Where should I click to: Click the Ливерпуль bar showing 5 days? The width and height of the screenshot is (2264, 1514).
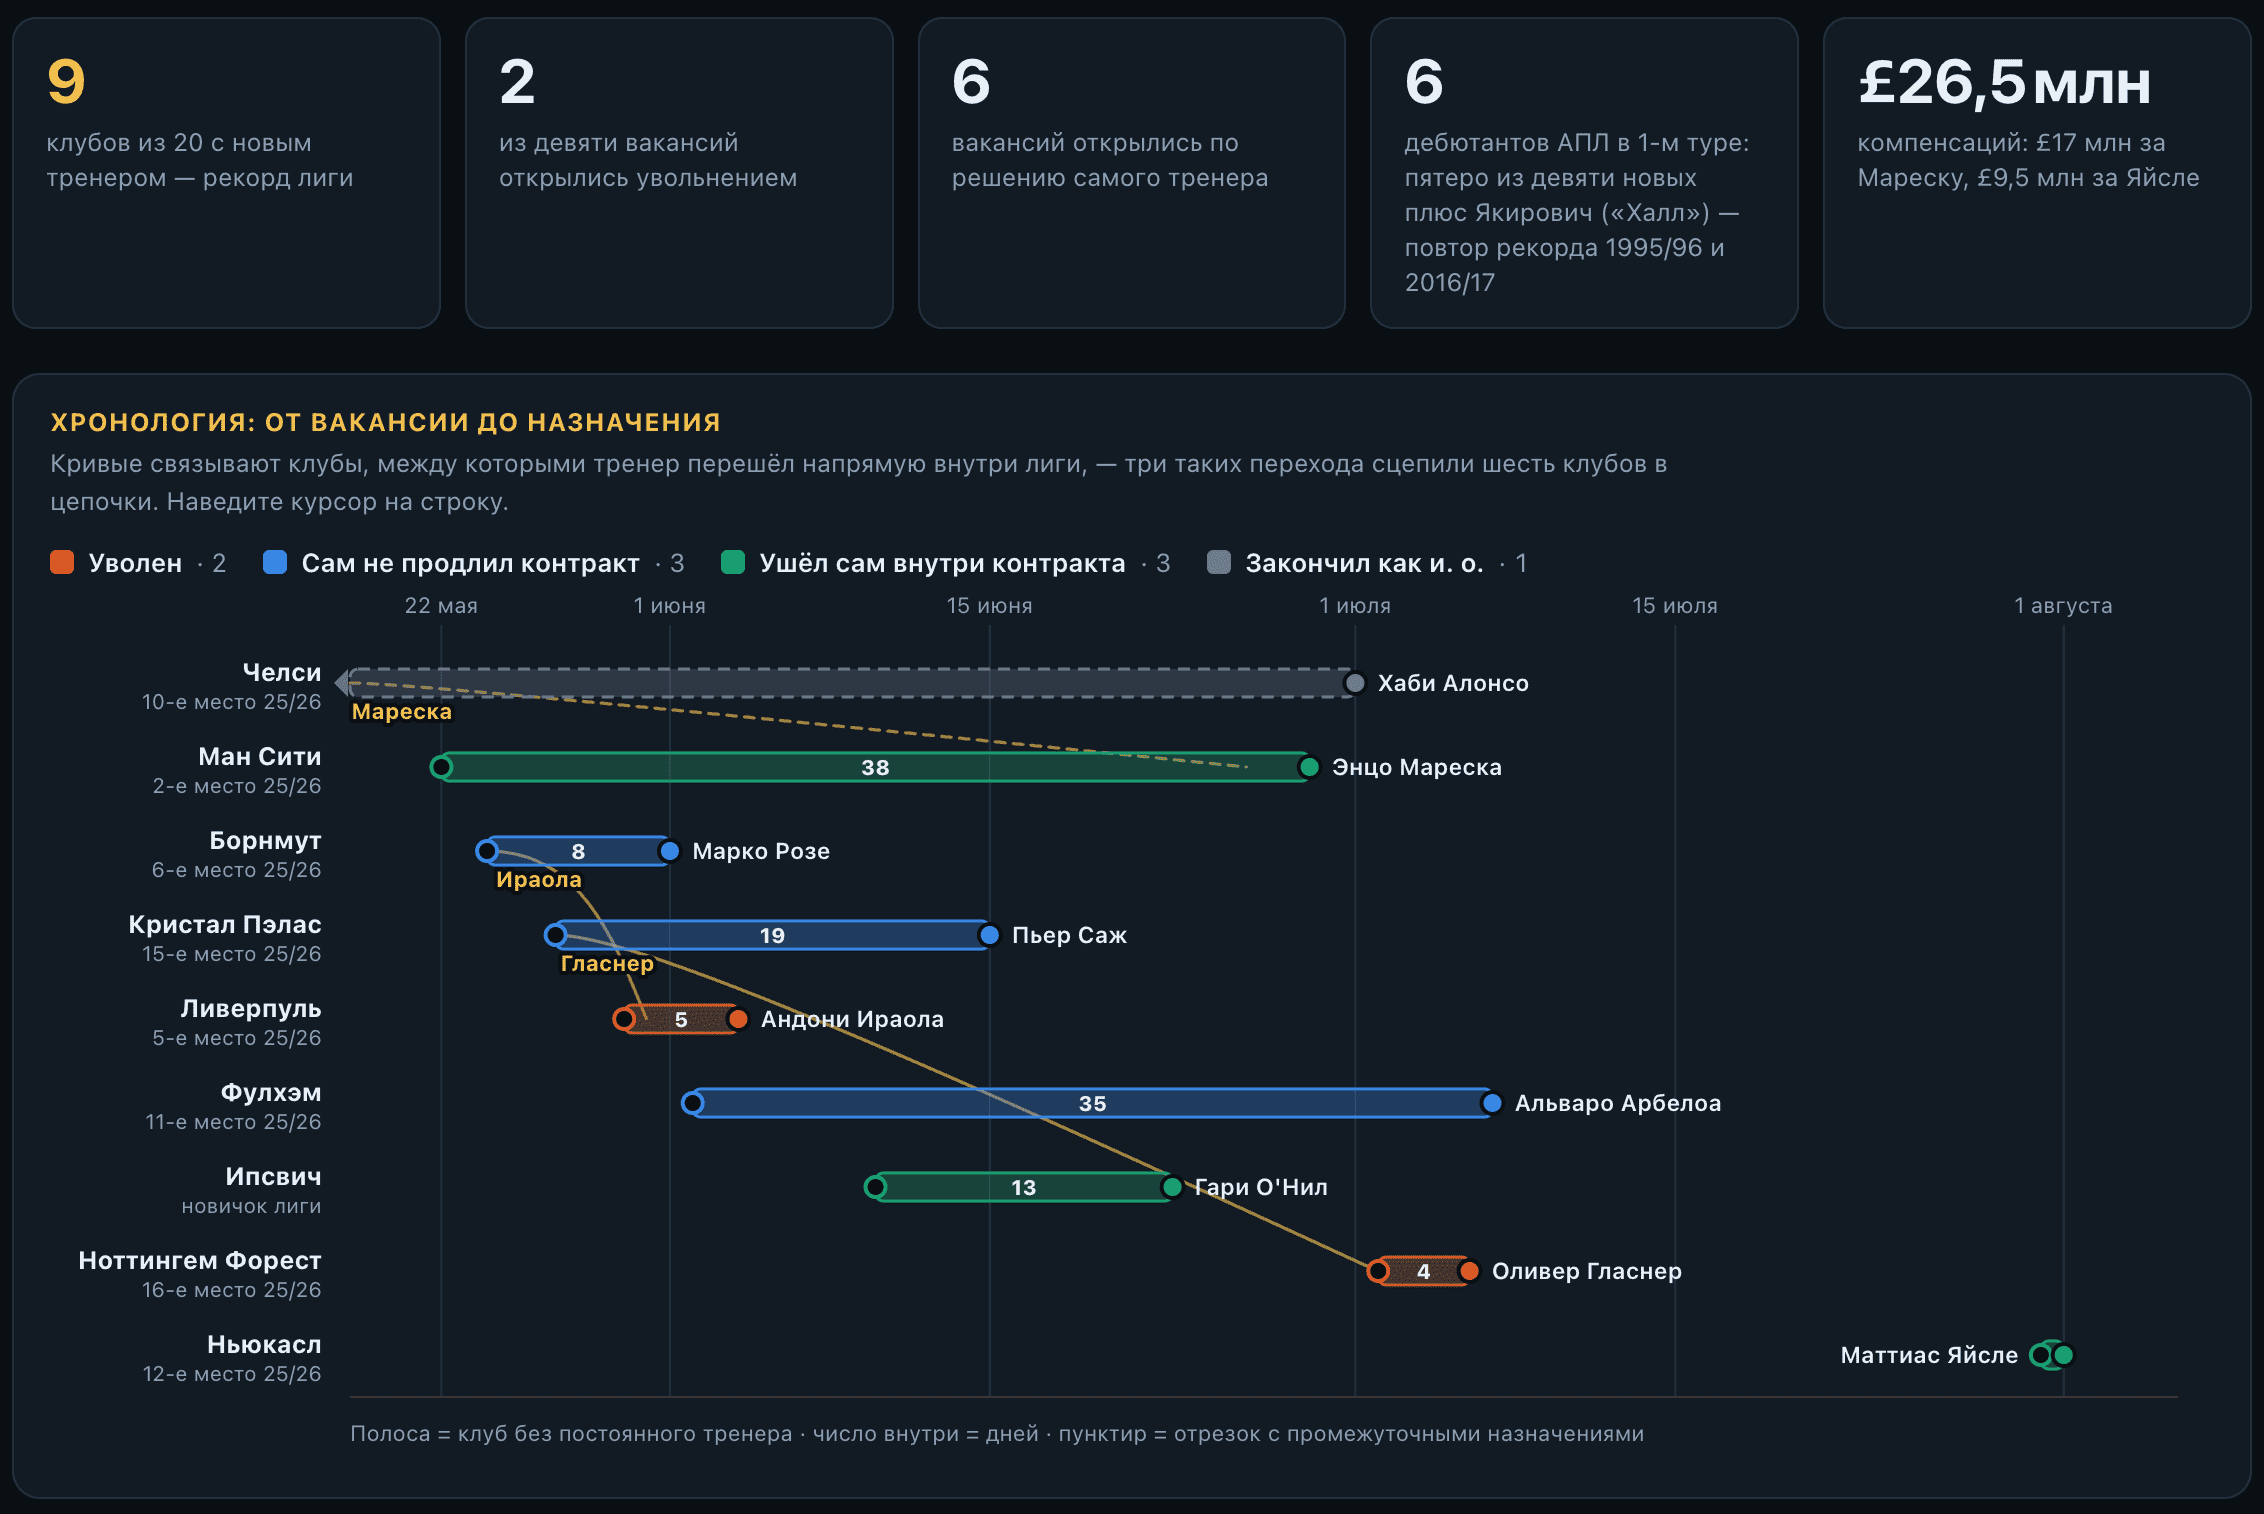(x=681, y=1019)
